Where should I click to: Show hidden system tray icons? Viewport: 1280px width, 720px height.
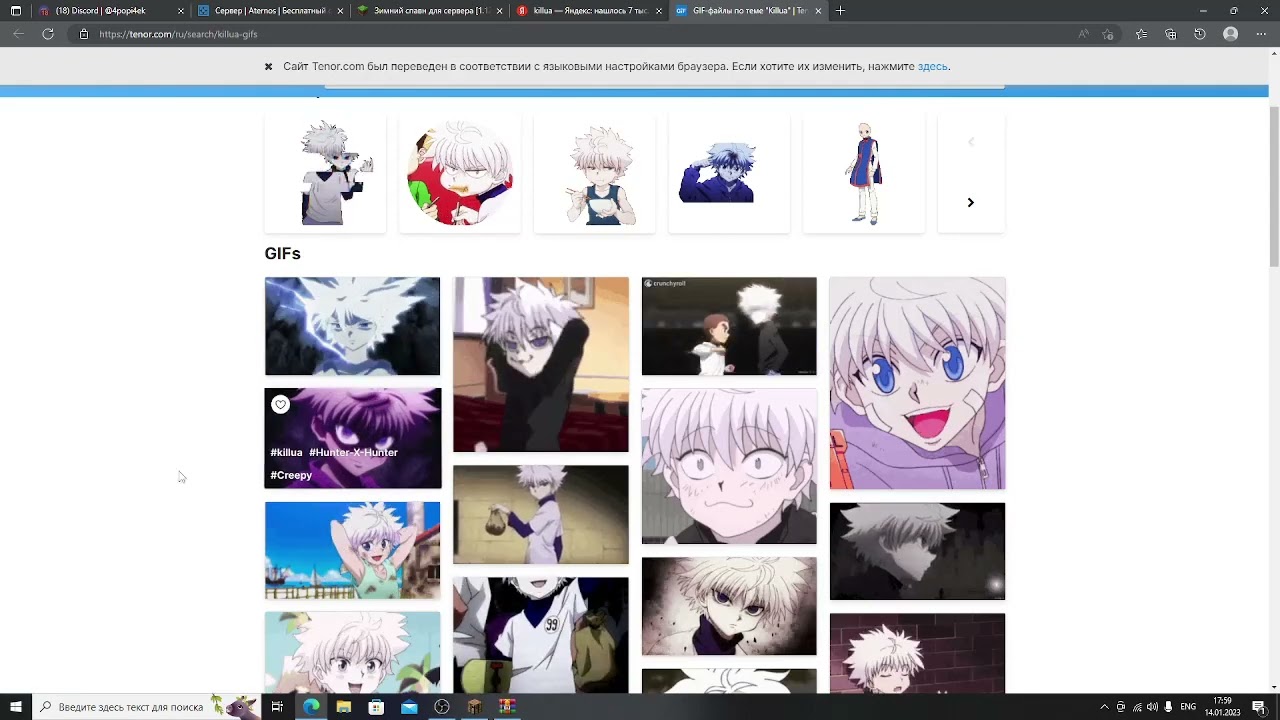coord(1104,707)
